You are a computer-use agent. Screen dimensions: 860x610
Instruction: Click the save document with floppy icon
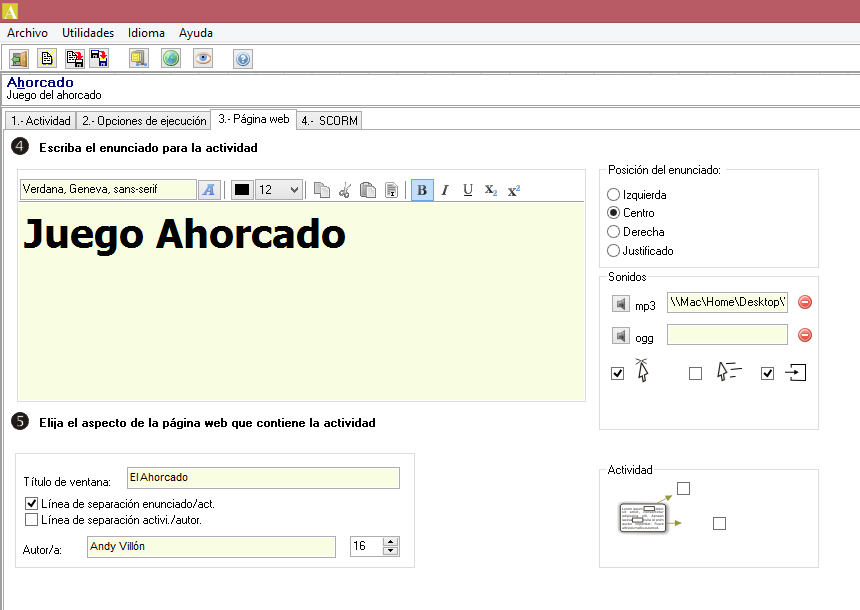click(x=75, y=59)
